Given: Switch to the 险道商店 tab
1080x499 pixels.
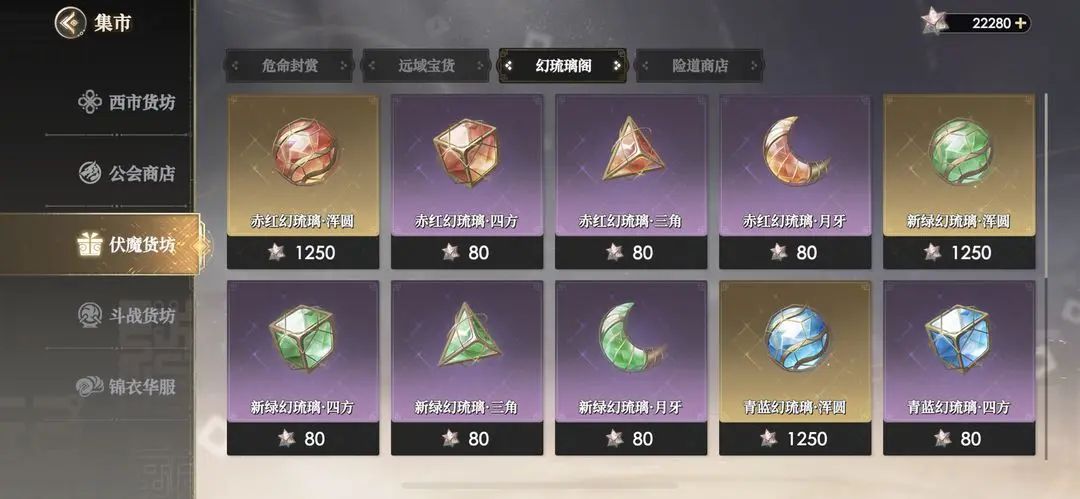Looking at the screenshot, I should pos(700,65).
